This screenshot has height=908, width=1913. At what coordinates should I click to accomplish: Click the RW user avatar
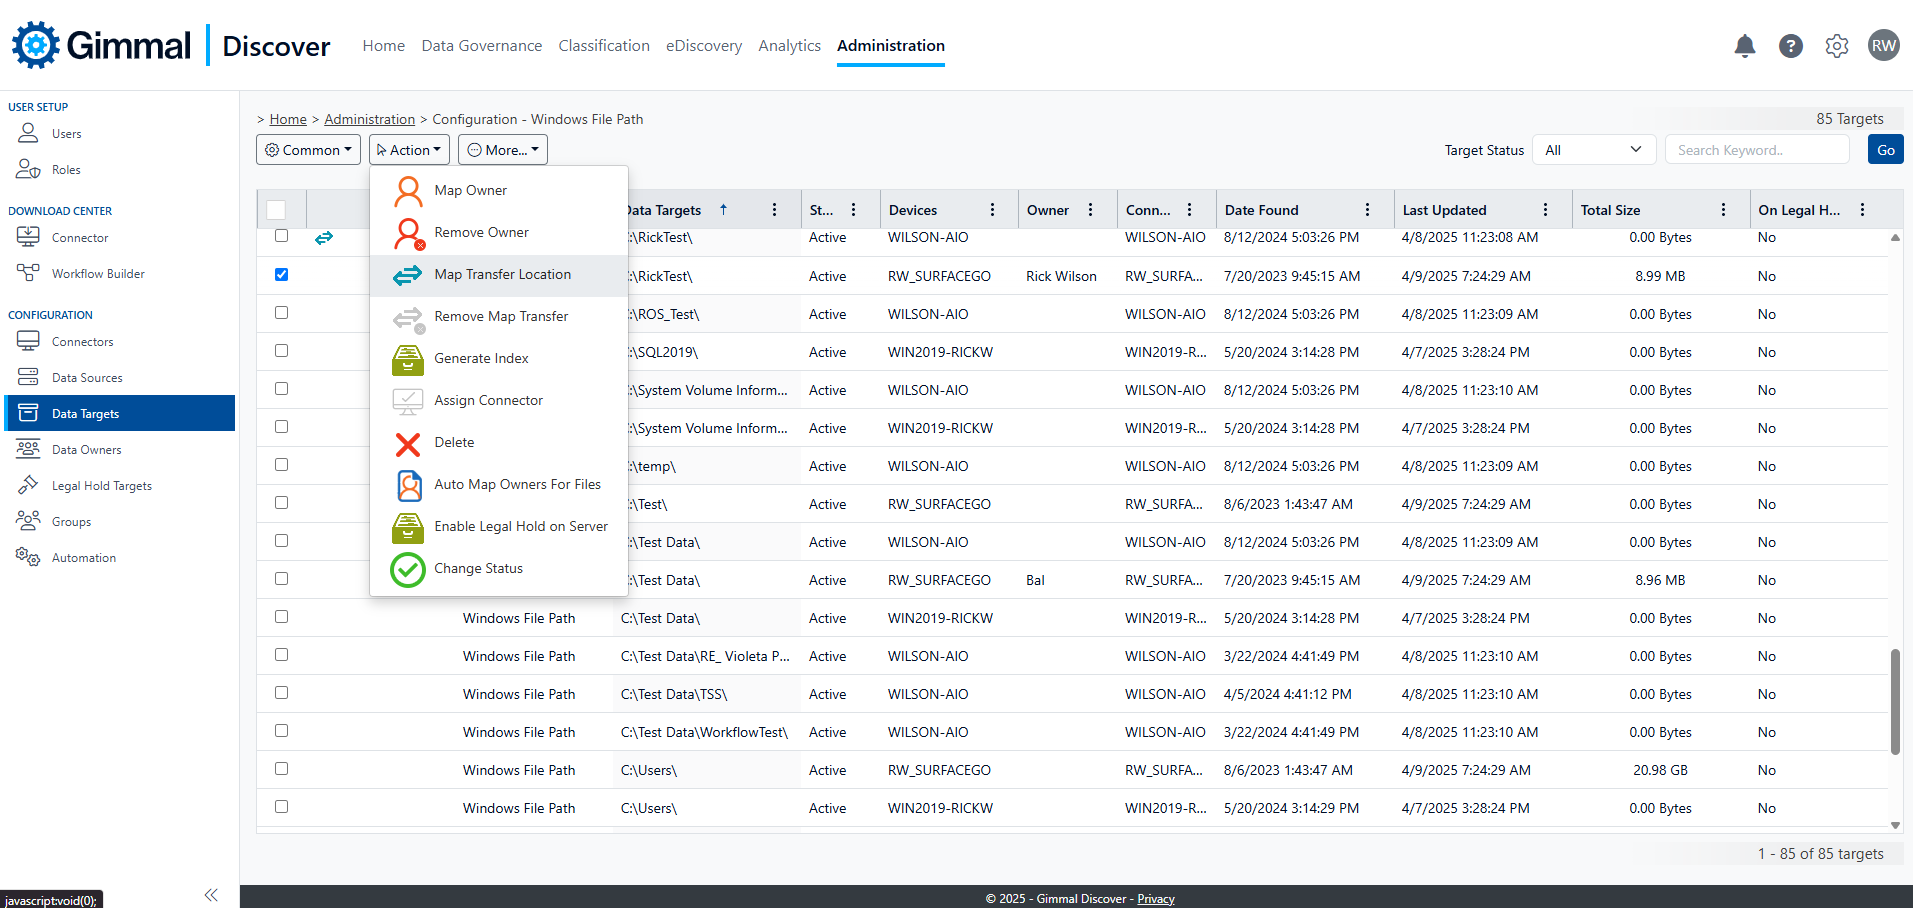pos(1883,46)
